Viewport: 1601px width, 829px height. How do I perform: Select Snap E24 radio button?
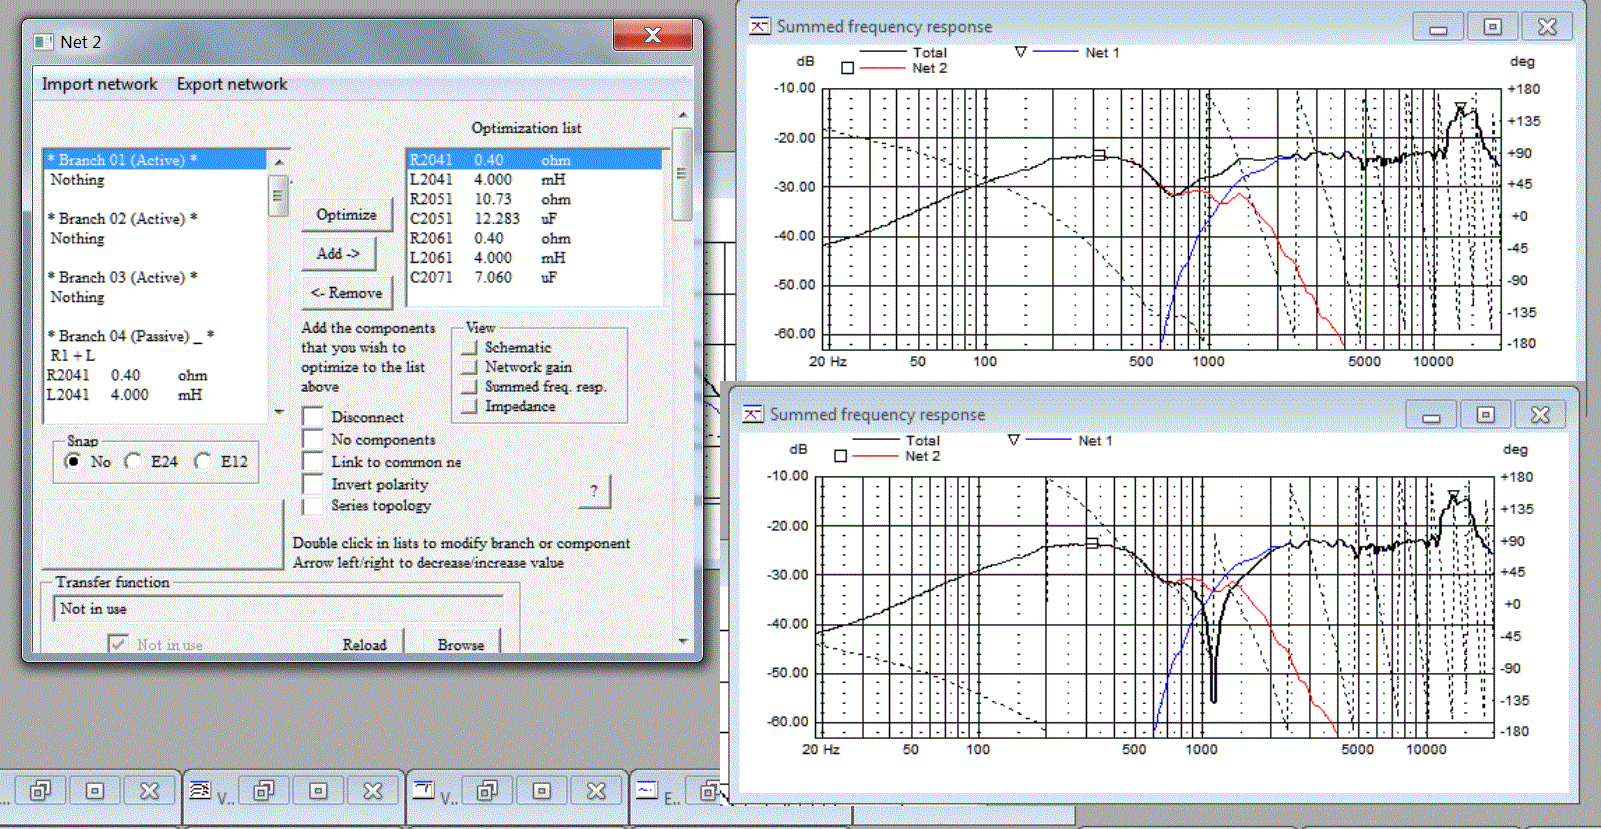133,461
